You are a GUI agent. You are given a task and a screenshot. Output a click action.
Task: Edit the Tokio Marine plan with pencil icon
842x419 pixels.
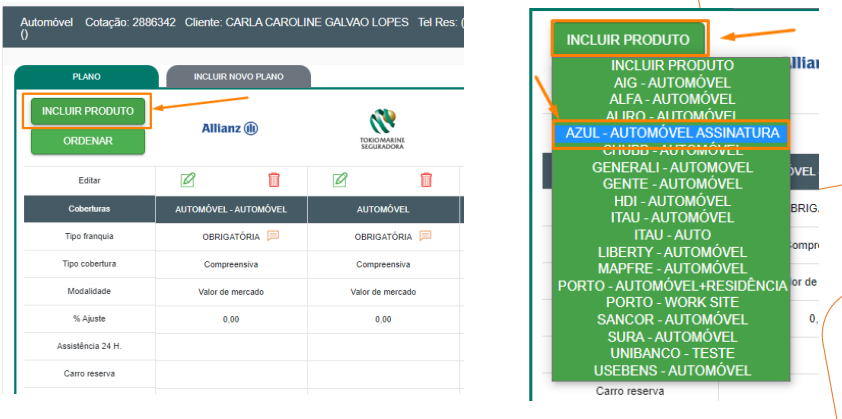click(x=339, y=180)
